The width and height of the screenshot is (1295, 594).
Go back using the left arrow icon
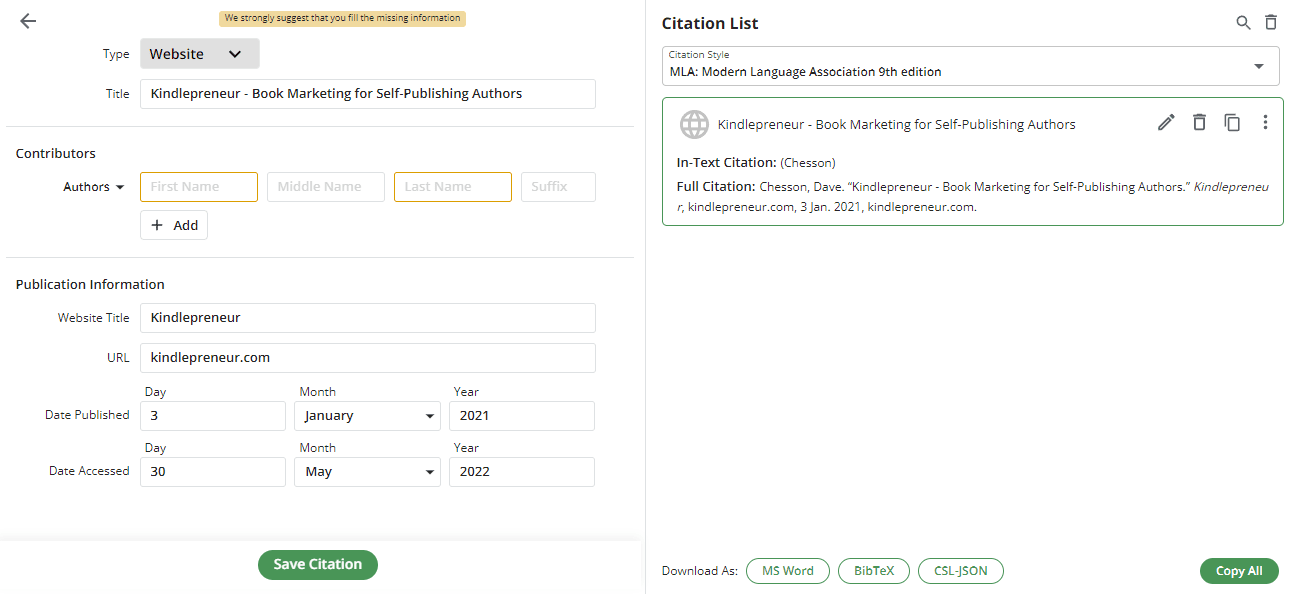click(28, 21)
